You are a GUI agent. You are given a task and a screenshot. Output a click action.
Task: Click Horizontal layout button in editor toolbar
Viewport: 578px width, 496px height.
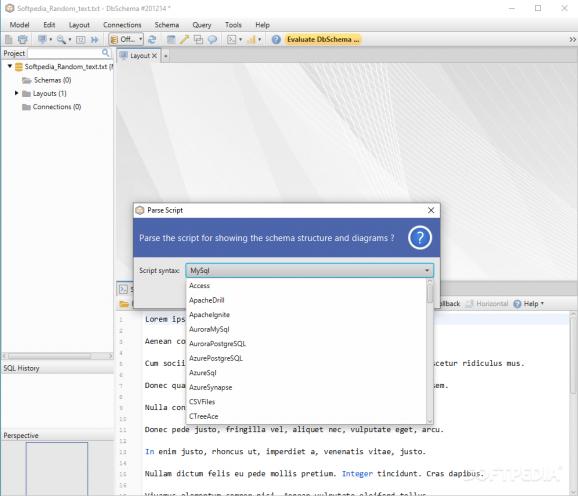487,304
